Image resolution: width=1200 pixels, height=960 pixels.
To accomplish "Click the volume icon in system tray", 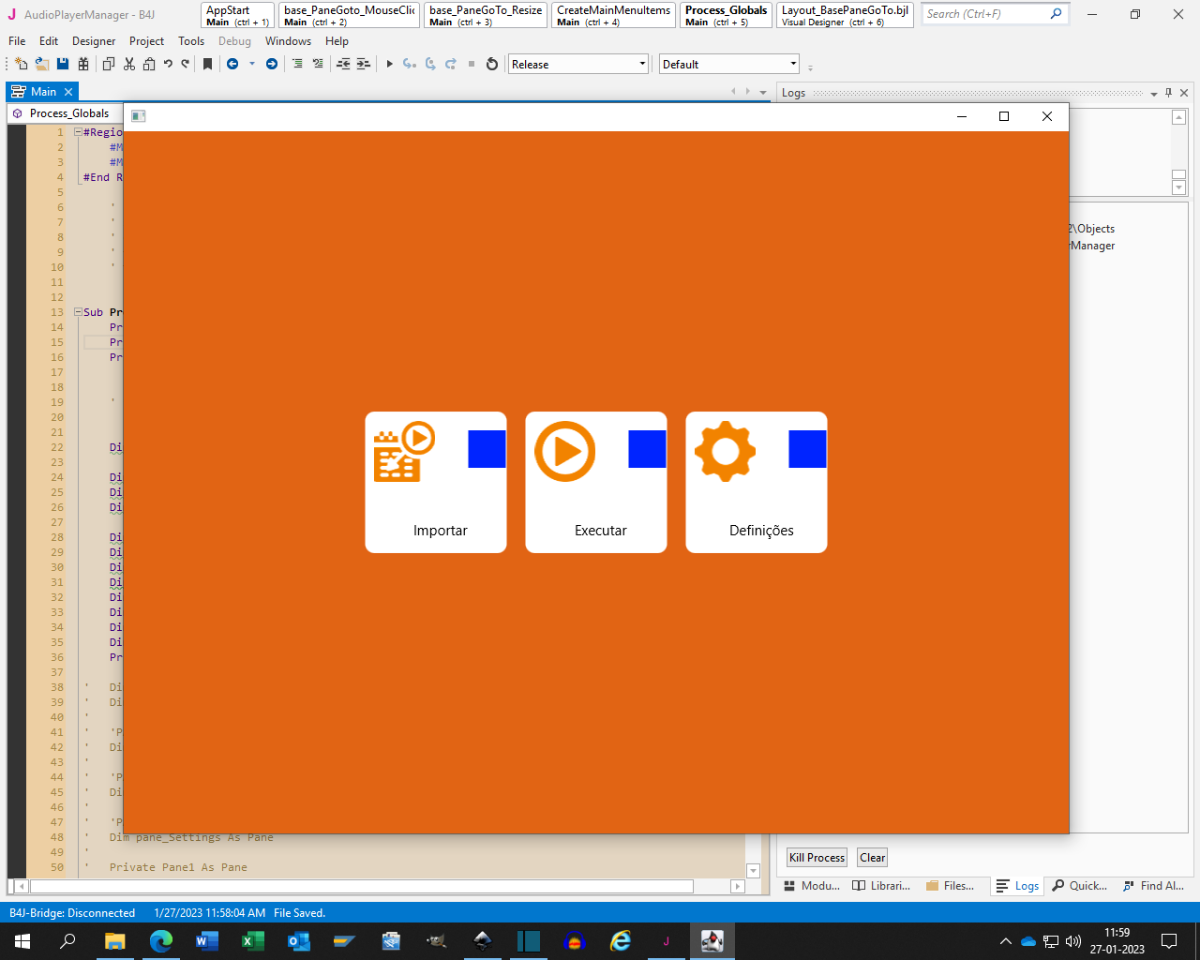I will 1073,941.
